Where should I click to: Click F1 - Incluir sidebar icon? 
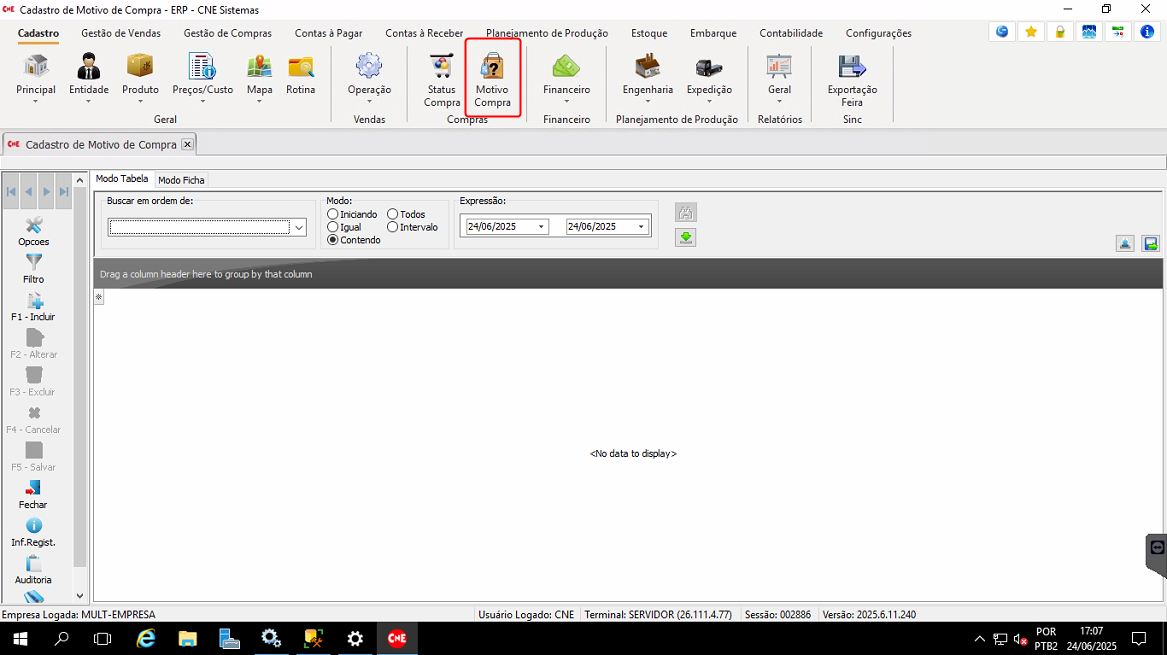pos(33,307)
